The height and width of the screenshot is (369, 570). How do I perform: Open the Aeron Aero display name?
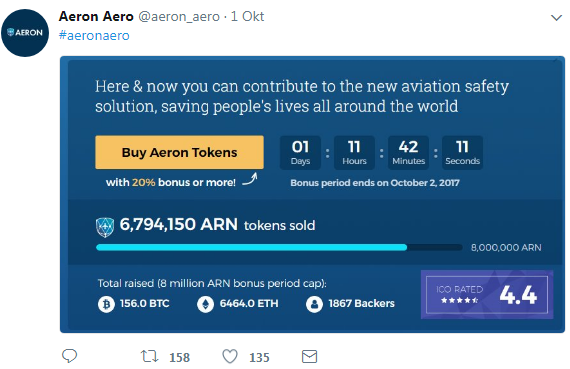[96, 16]
